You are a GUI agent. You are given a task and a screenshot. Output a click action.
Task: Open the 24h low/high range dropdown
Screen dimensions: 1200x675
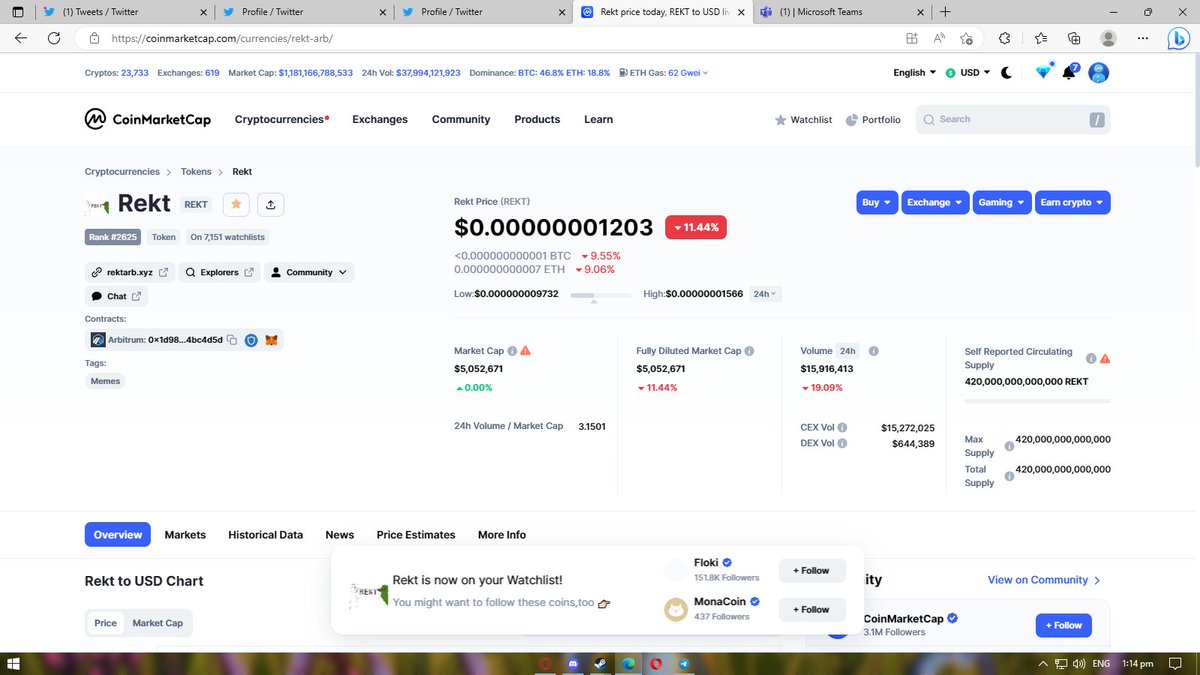click(766, 294)
